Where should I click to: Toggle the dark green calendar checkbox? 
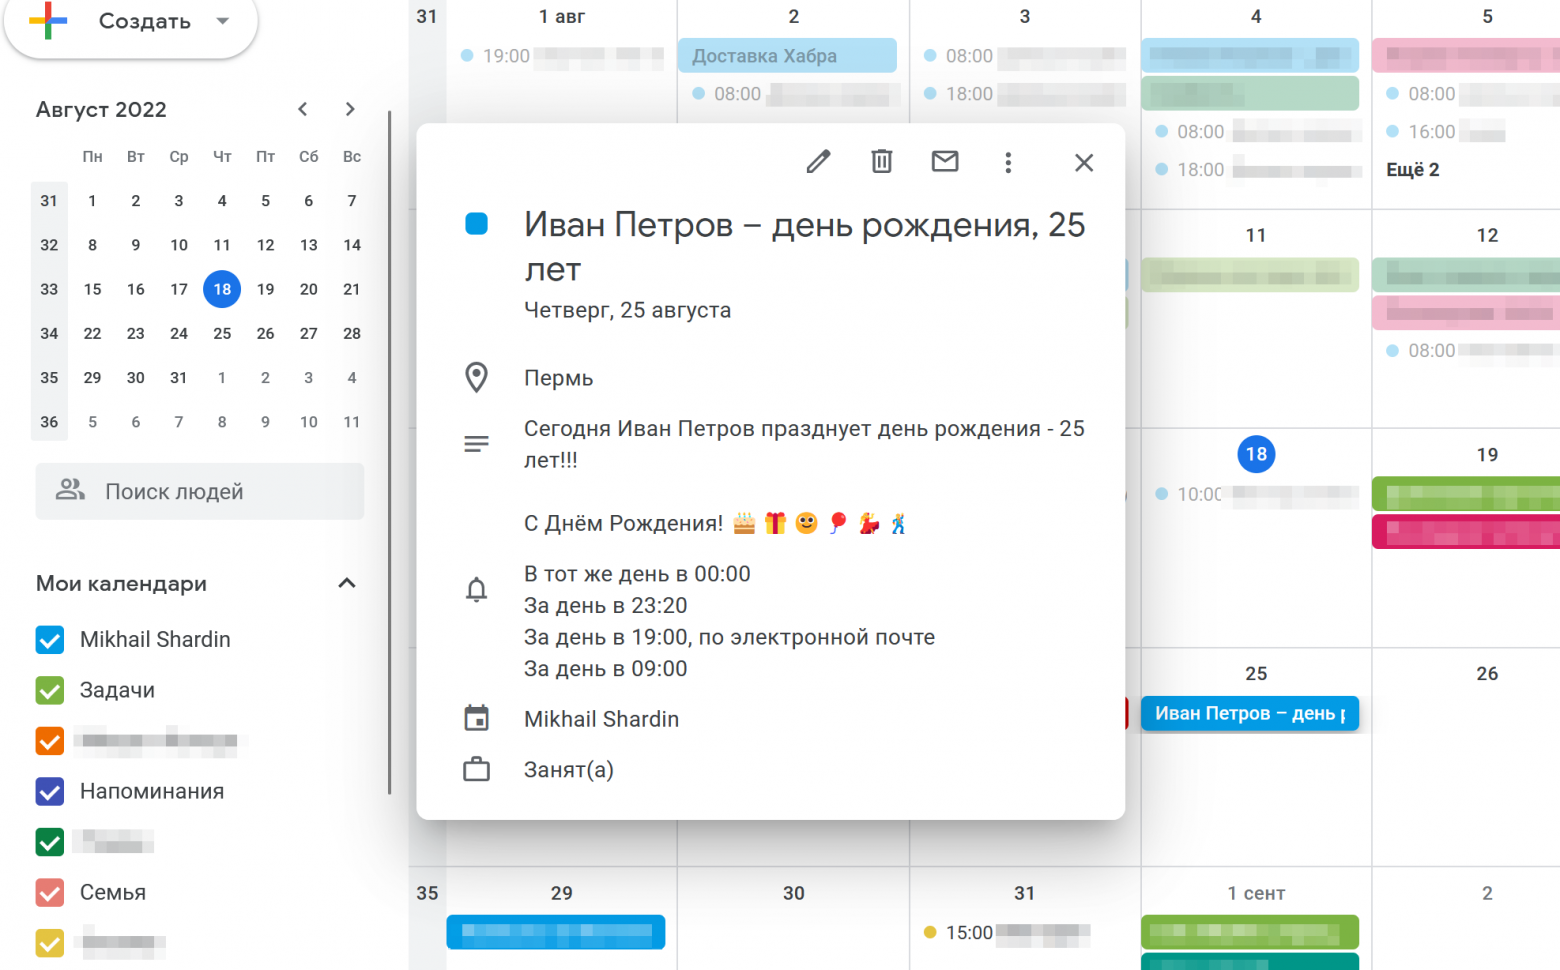pos(50,842)
